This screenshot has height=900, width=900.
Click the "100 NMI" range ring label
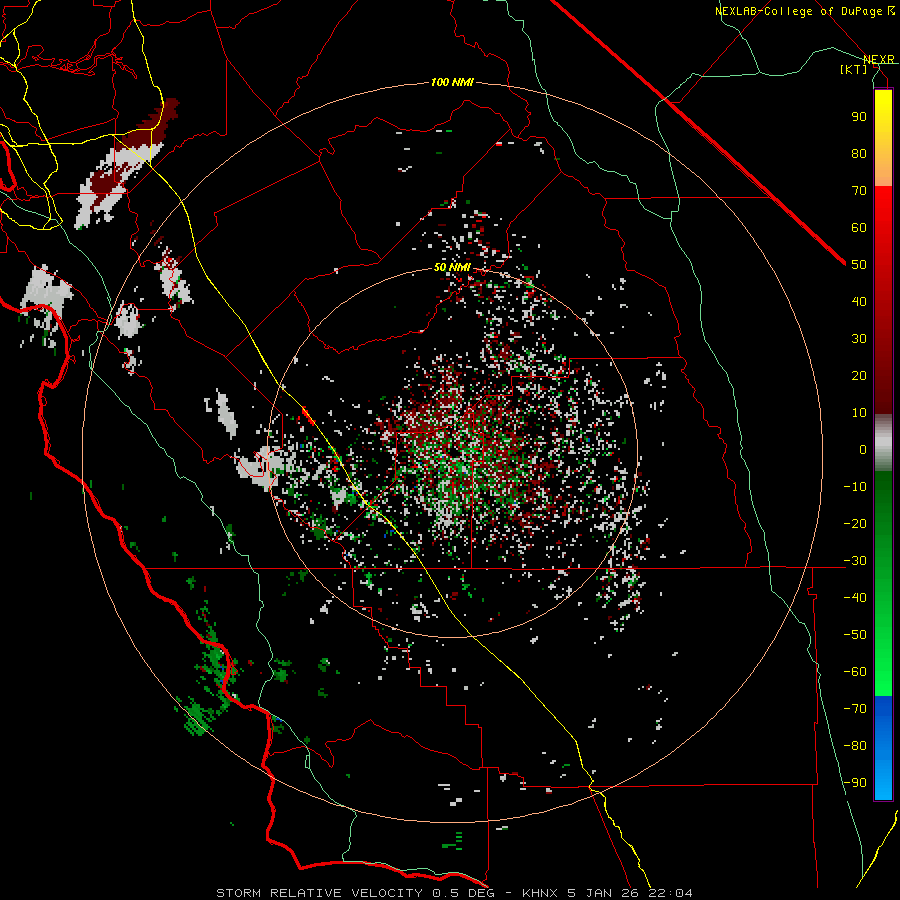tap(452, 83)
